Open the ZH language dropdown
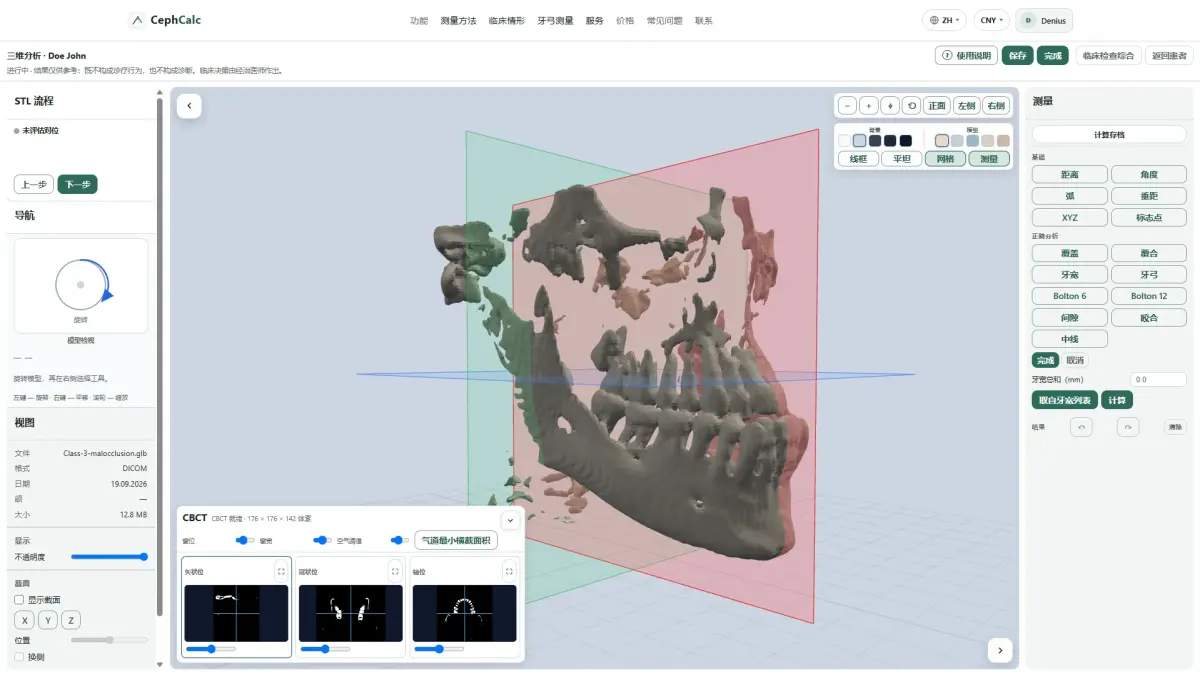1200x675 pixels. 944,20
